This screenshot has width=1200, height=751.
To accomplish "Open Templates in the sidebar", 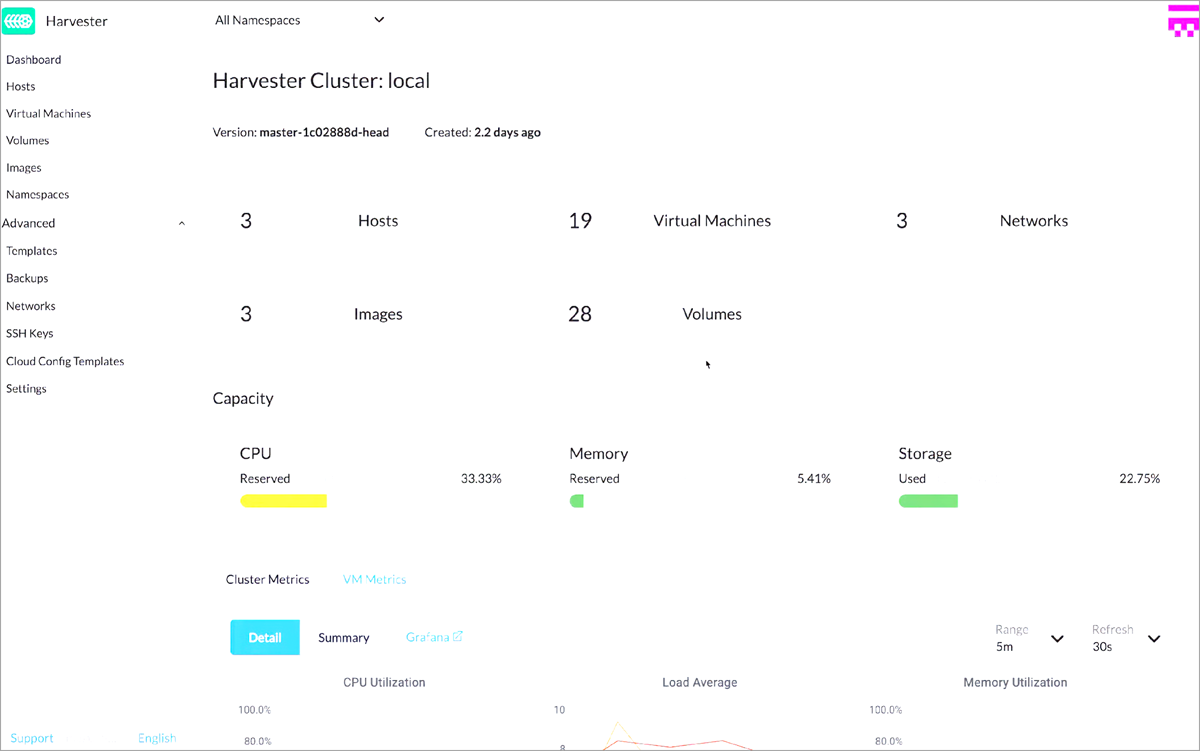I will (x=32, y=251).
